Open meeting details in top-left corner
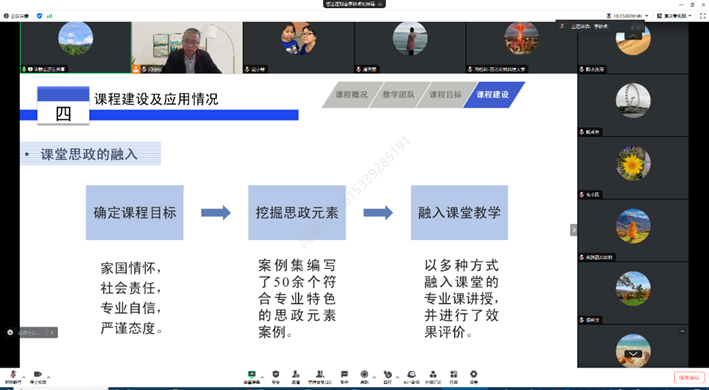The width and height of the screenshot is (709, 390). point(16,16)
